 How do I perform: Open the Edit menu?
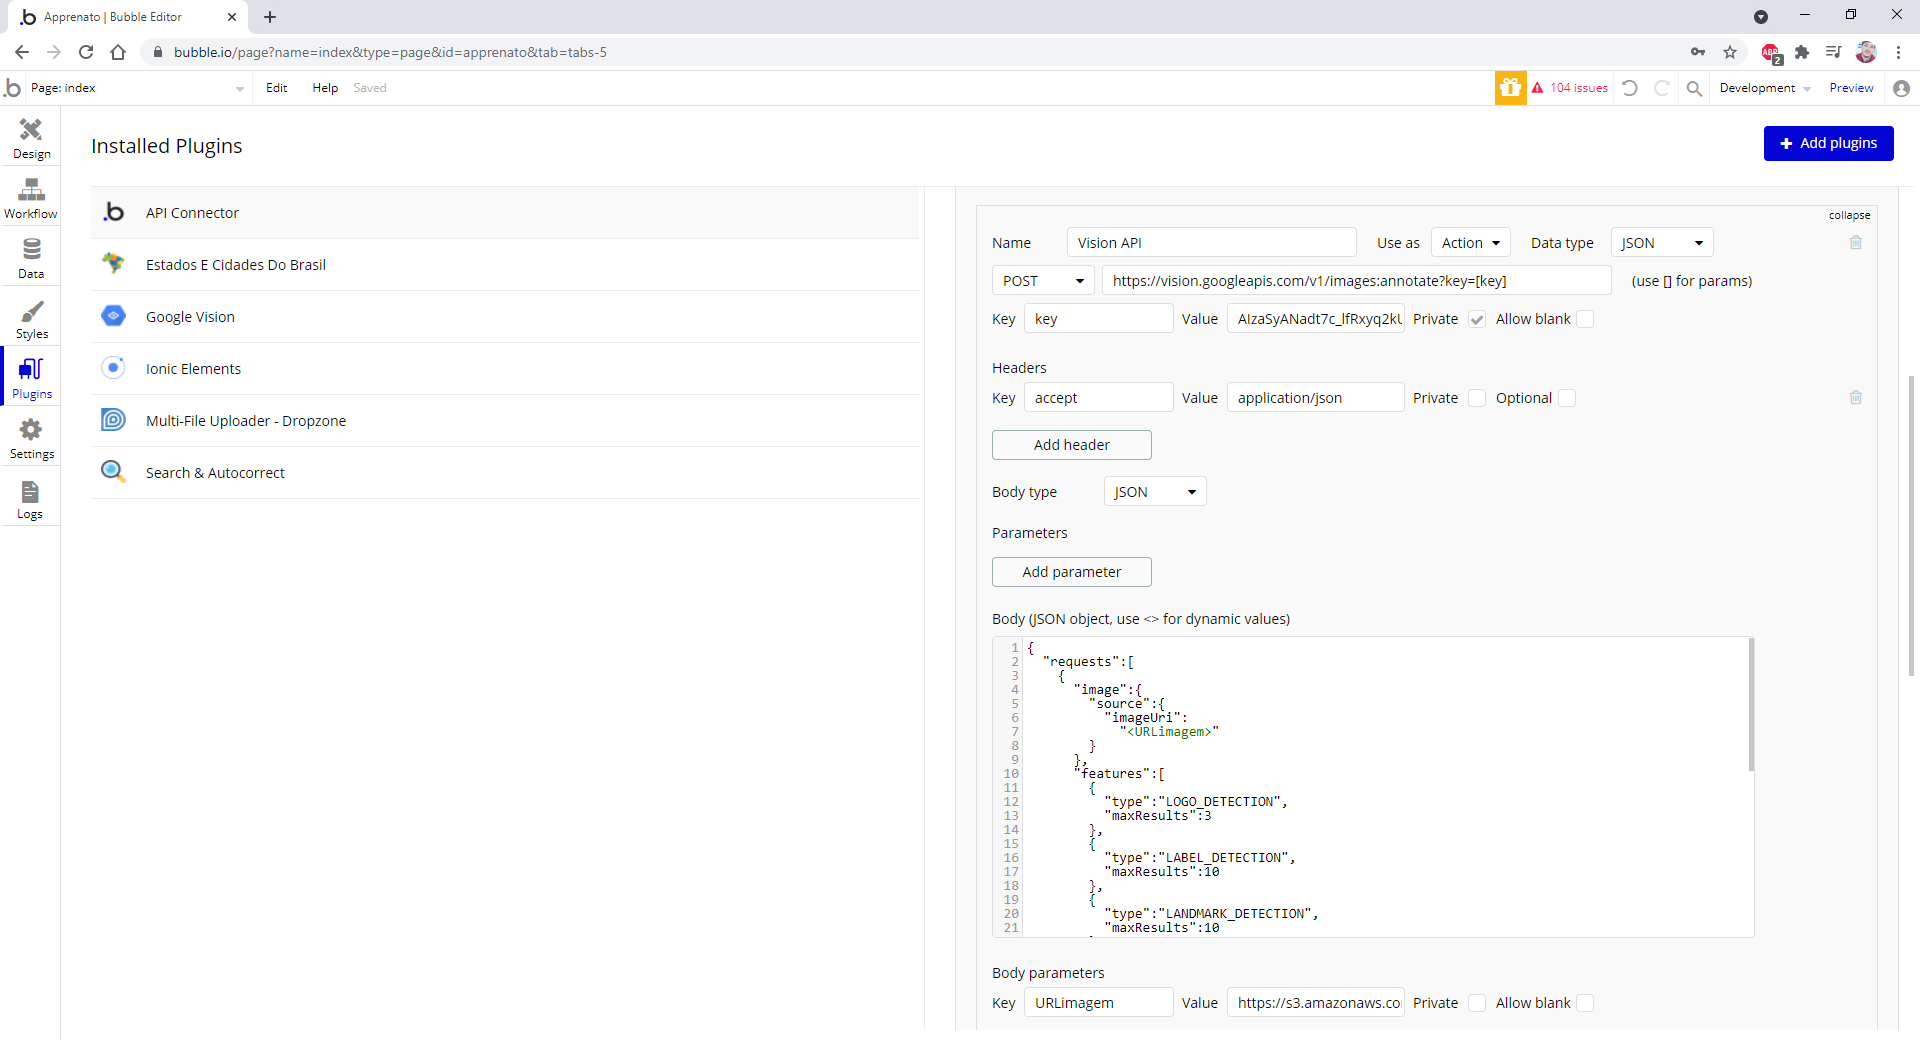point(277,88)
